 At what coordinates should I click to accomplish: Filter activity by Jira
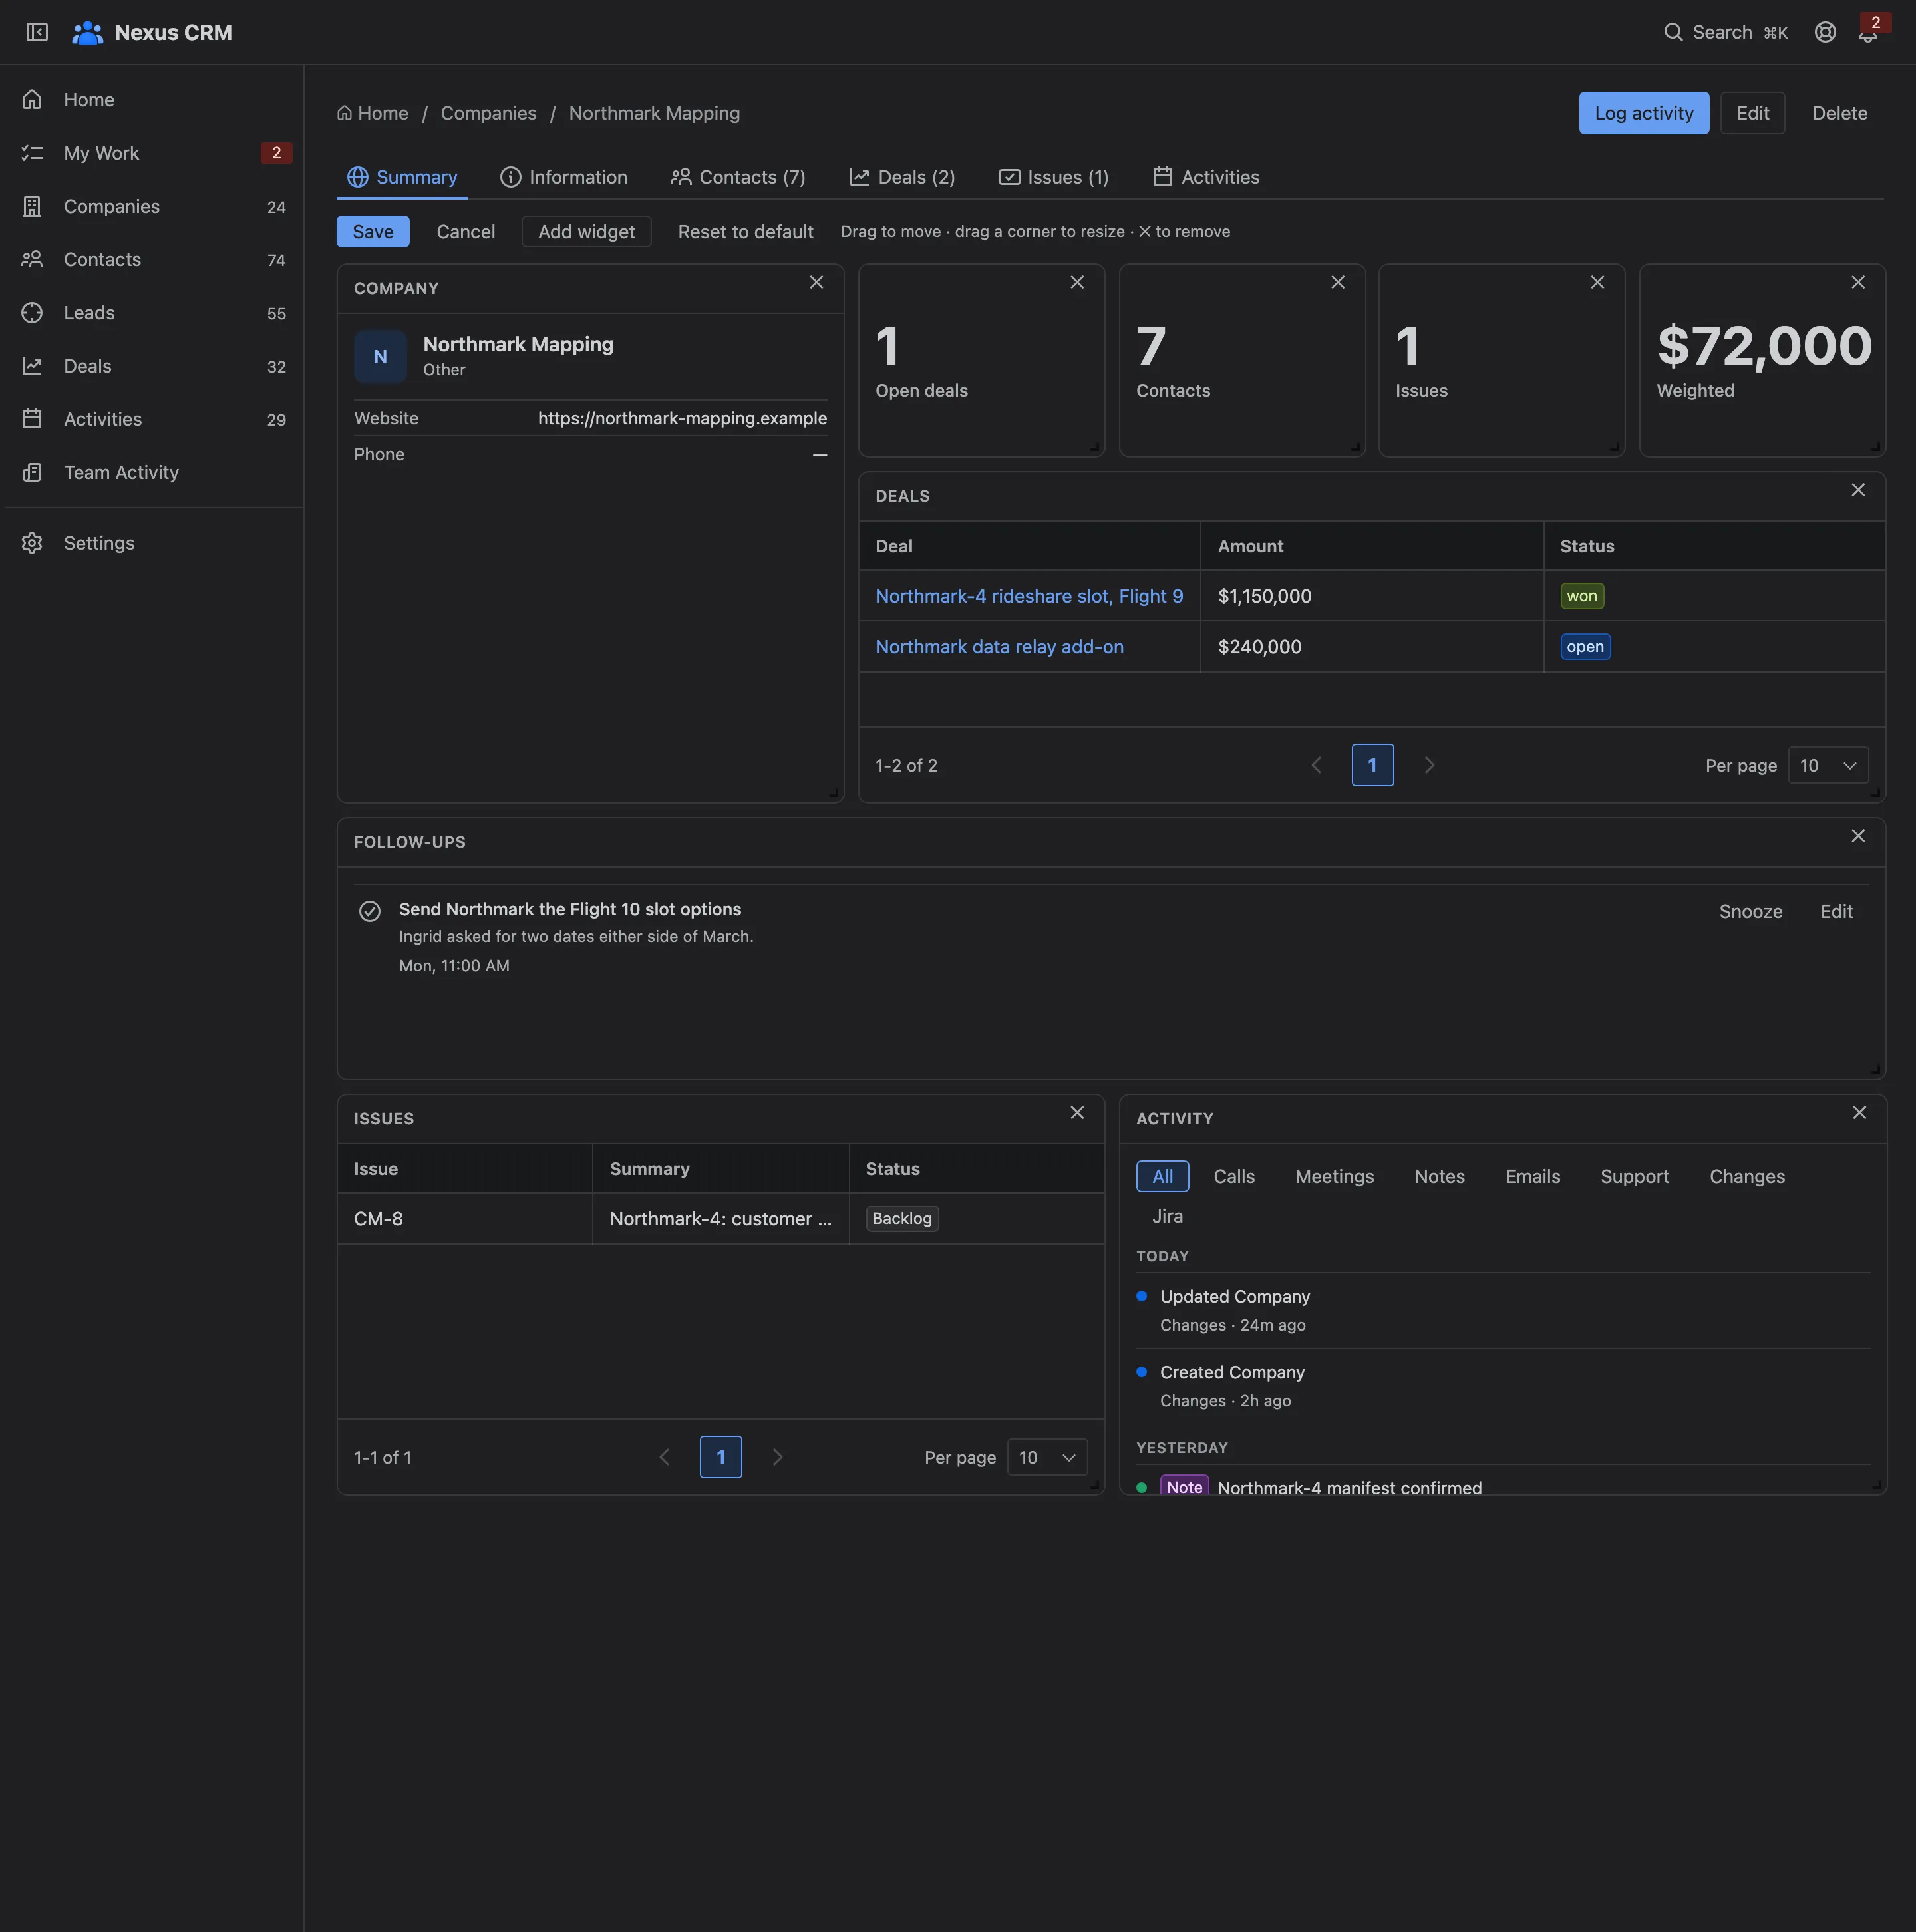(1167, 1217)
